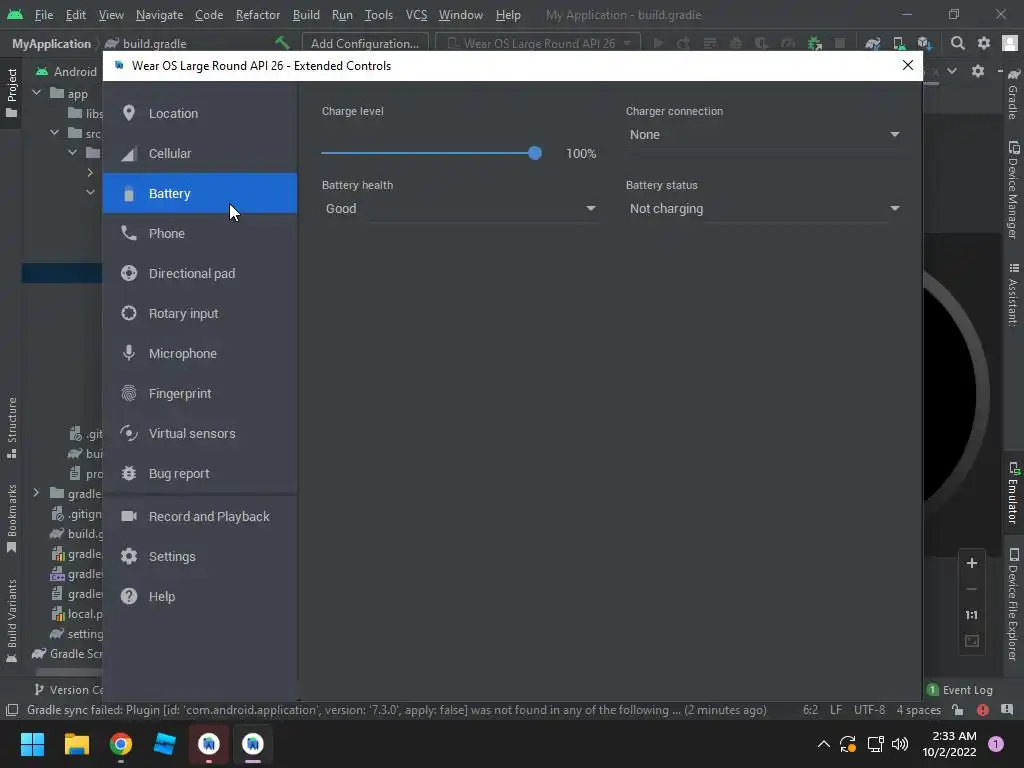Open File Explorer from taskbar
This screenshot has height=768, width=1024.
[x=76, y=744]
